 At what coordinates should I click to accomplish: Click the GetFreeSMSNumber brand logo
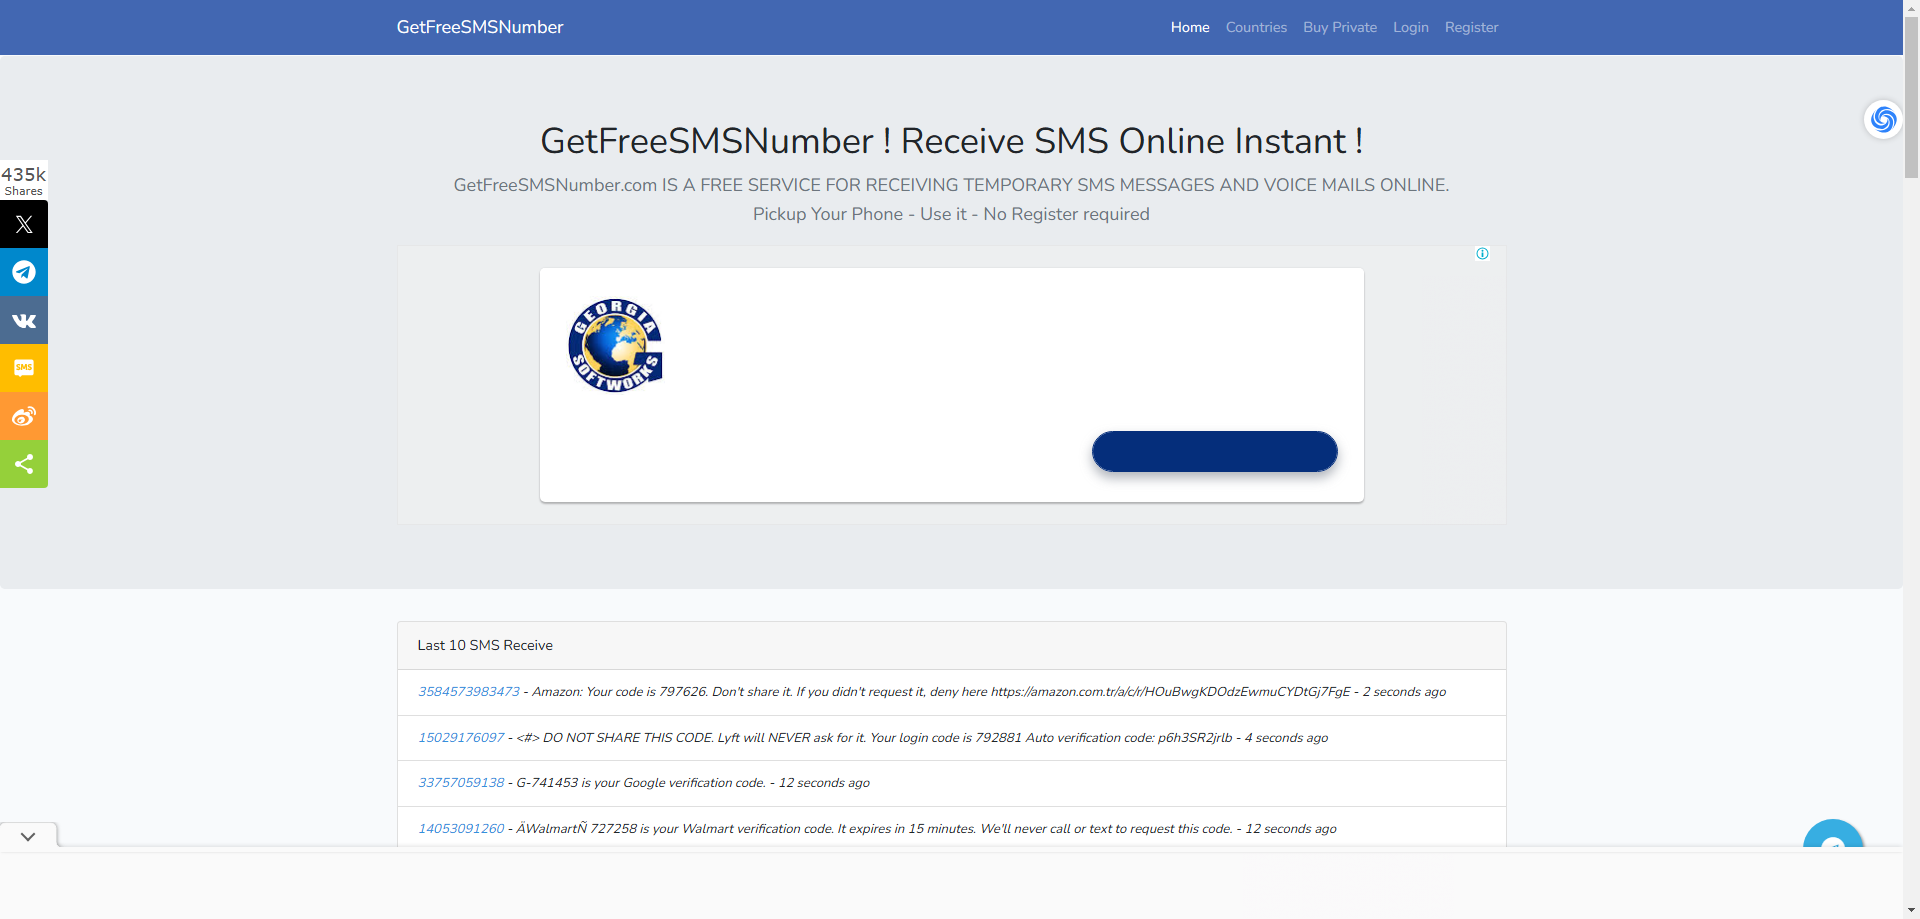point(480,27)
